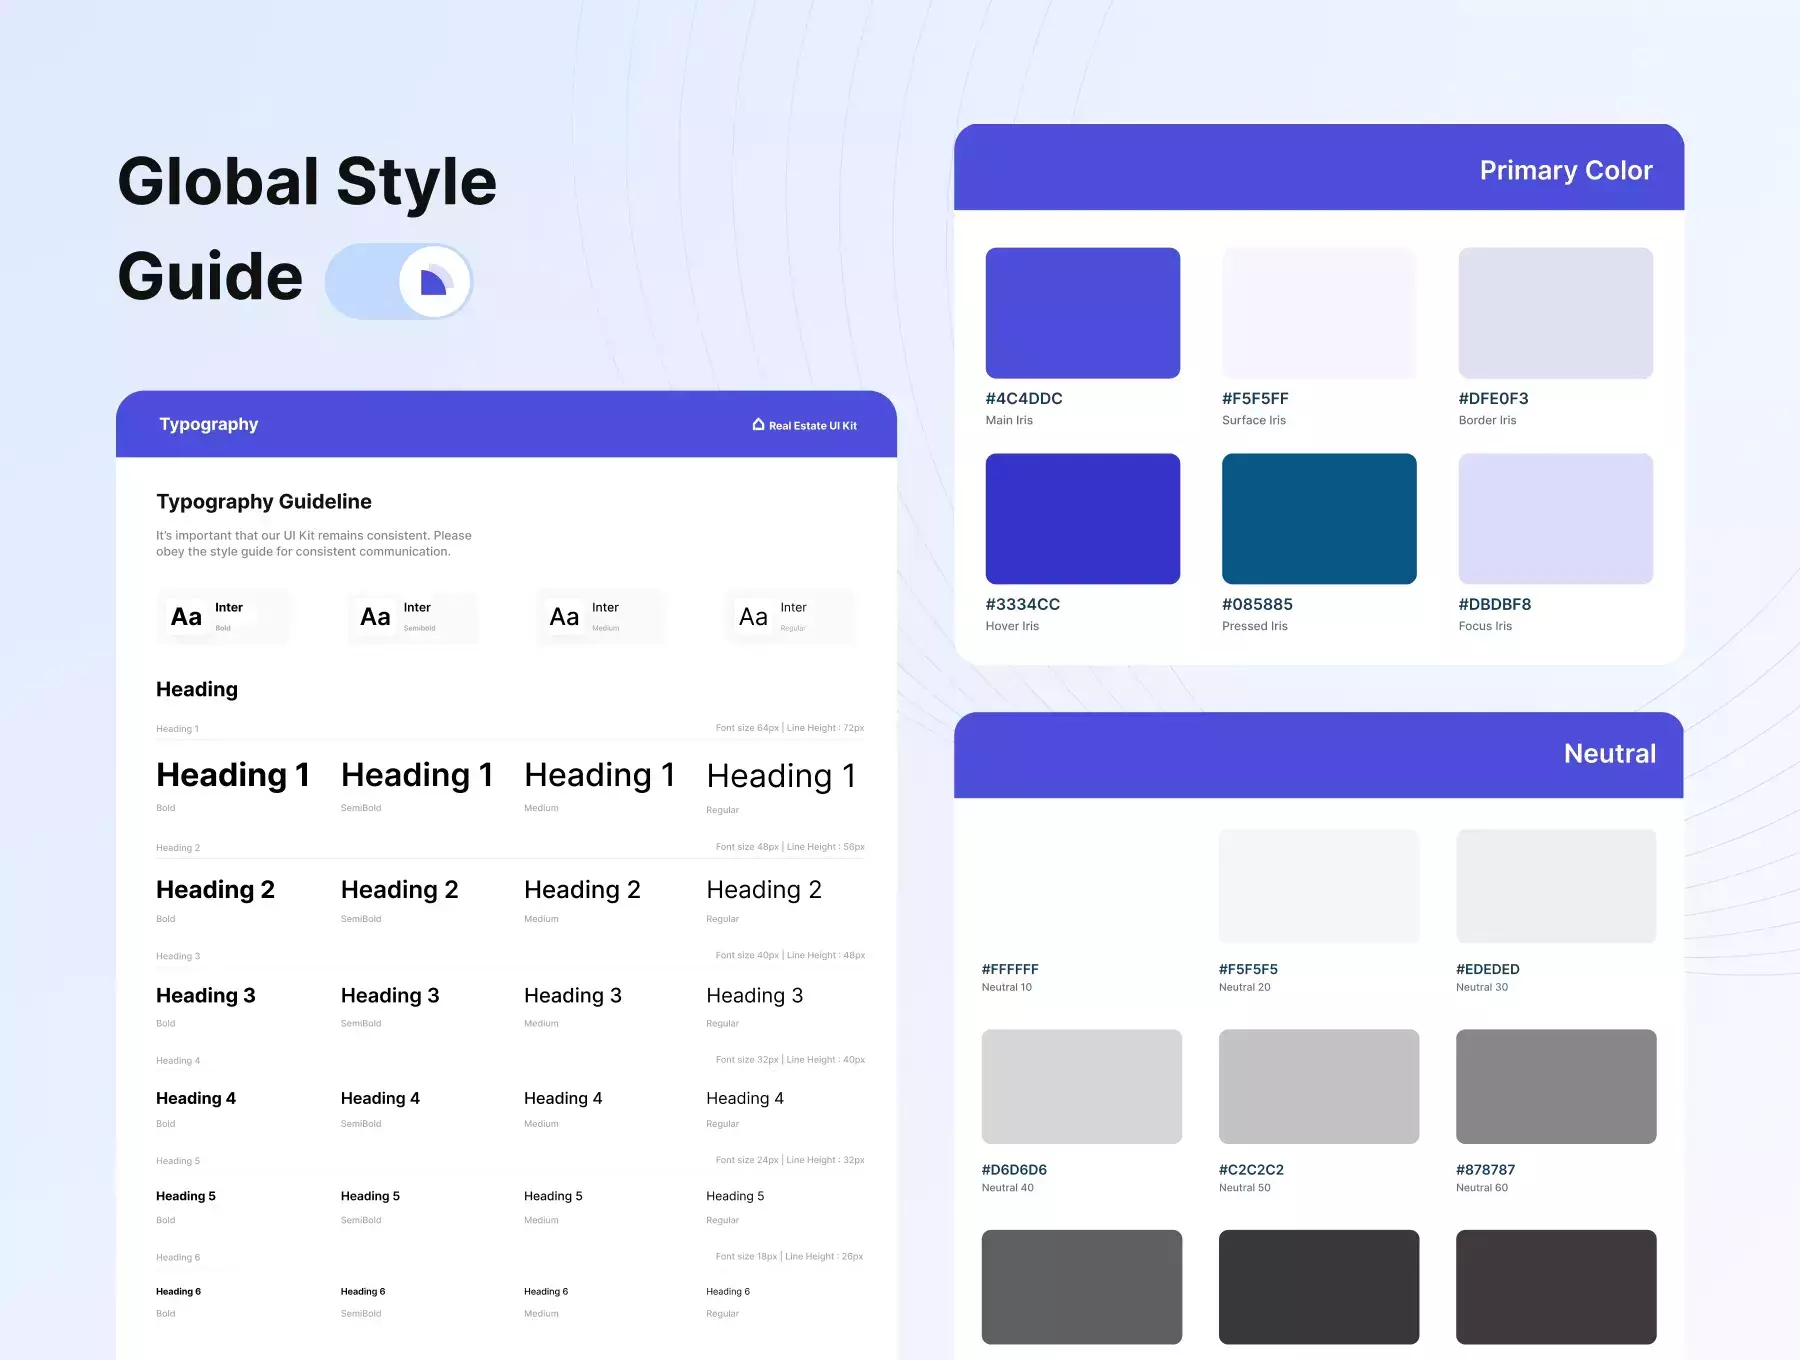Select the Inter Regular font sample card
Image resolution: width=1800 pixels, height=1360 pixels.
(790, 617)
